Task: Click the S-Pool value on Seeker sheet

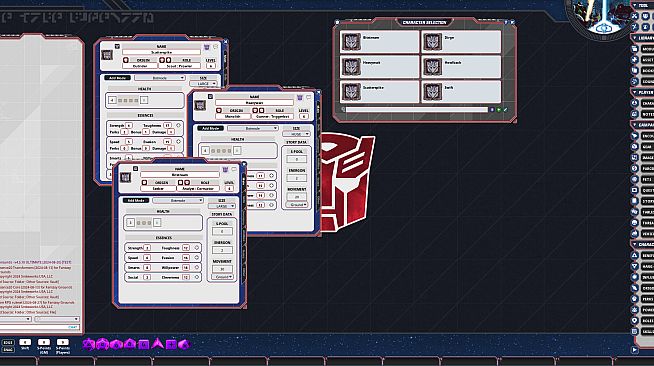Action: coord(222,231)
